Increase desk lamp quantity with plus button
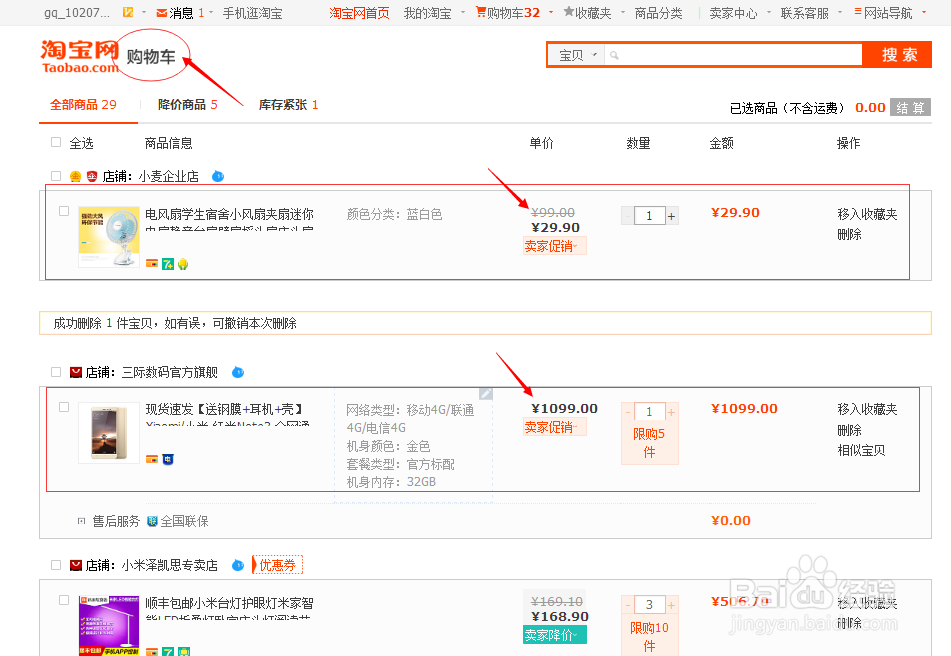Image resolution: width=951 pixels, height=656 pixels. tap(671, 605)
